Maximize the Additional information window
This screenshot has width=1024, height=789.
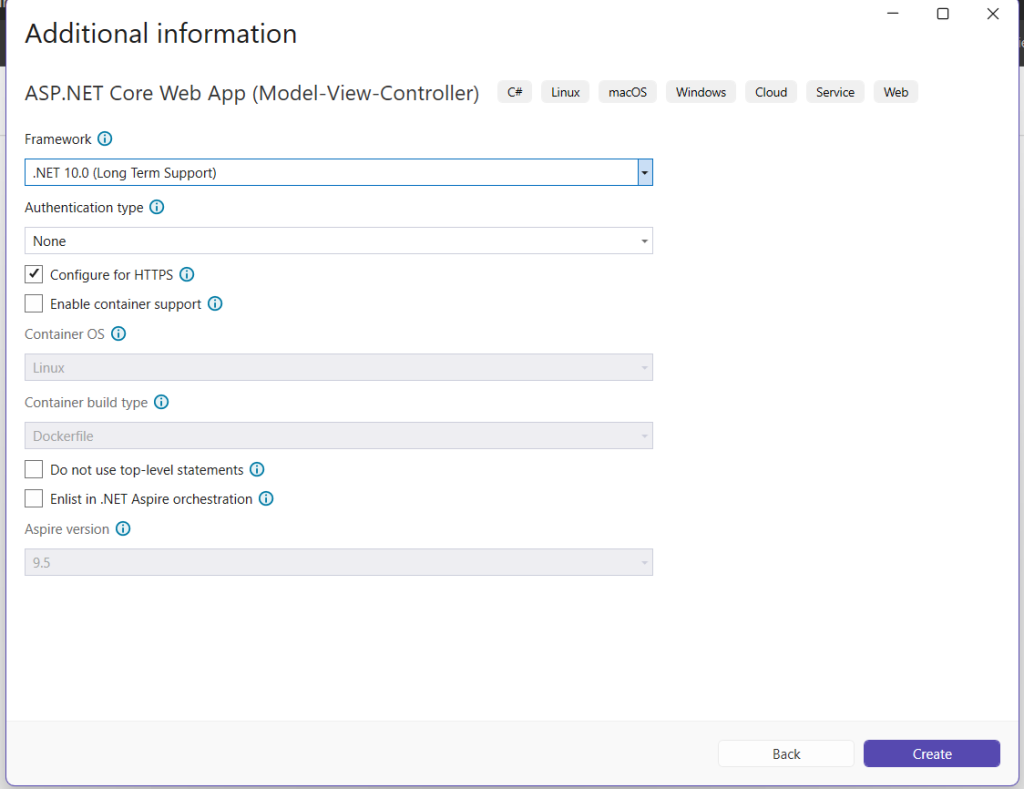click(942, 14)
